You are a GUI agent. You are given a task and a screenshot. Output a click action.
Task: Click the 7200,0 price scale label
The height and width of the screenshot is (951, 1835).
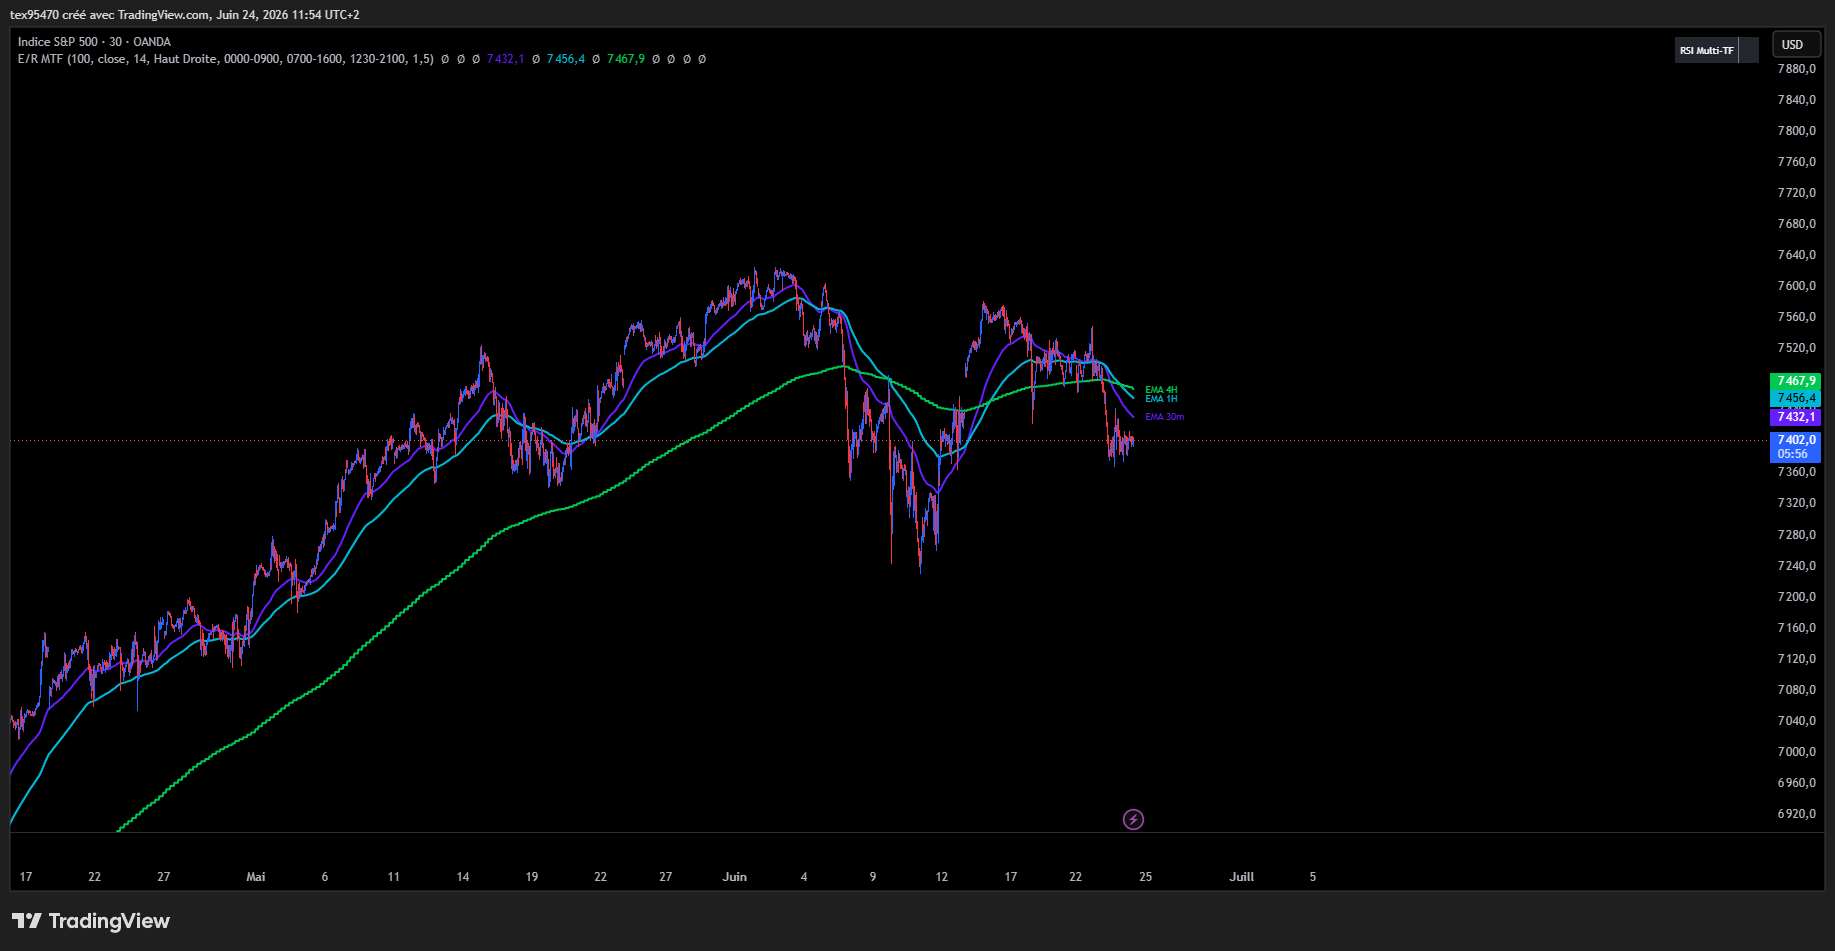(1796, 597)
